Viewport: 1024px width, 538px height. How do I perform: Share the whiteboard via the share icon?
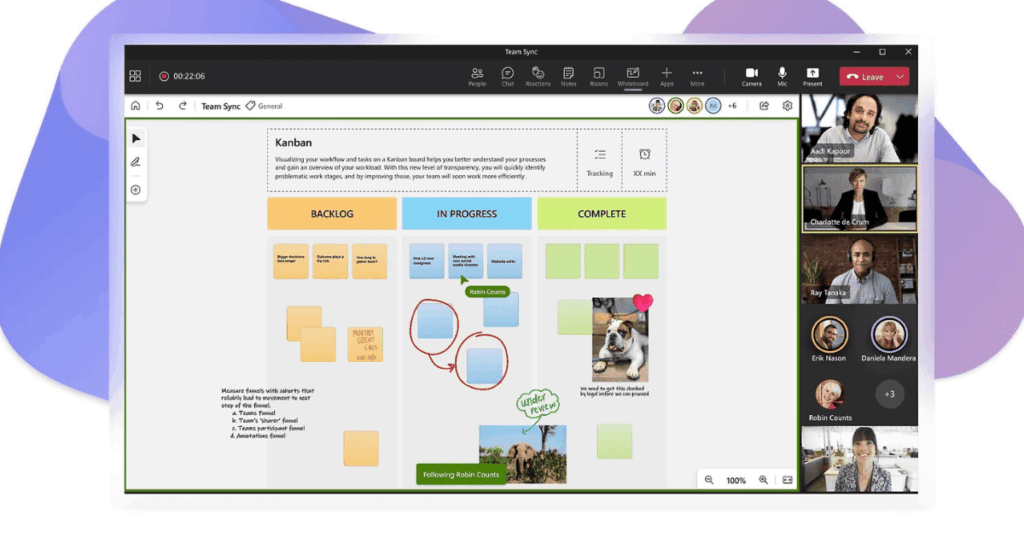point(763,106)
